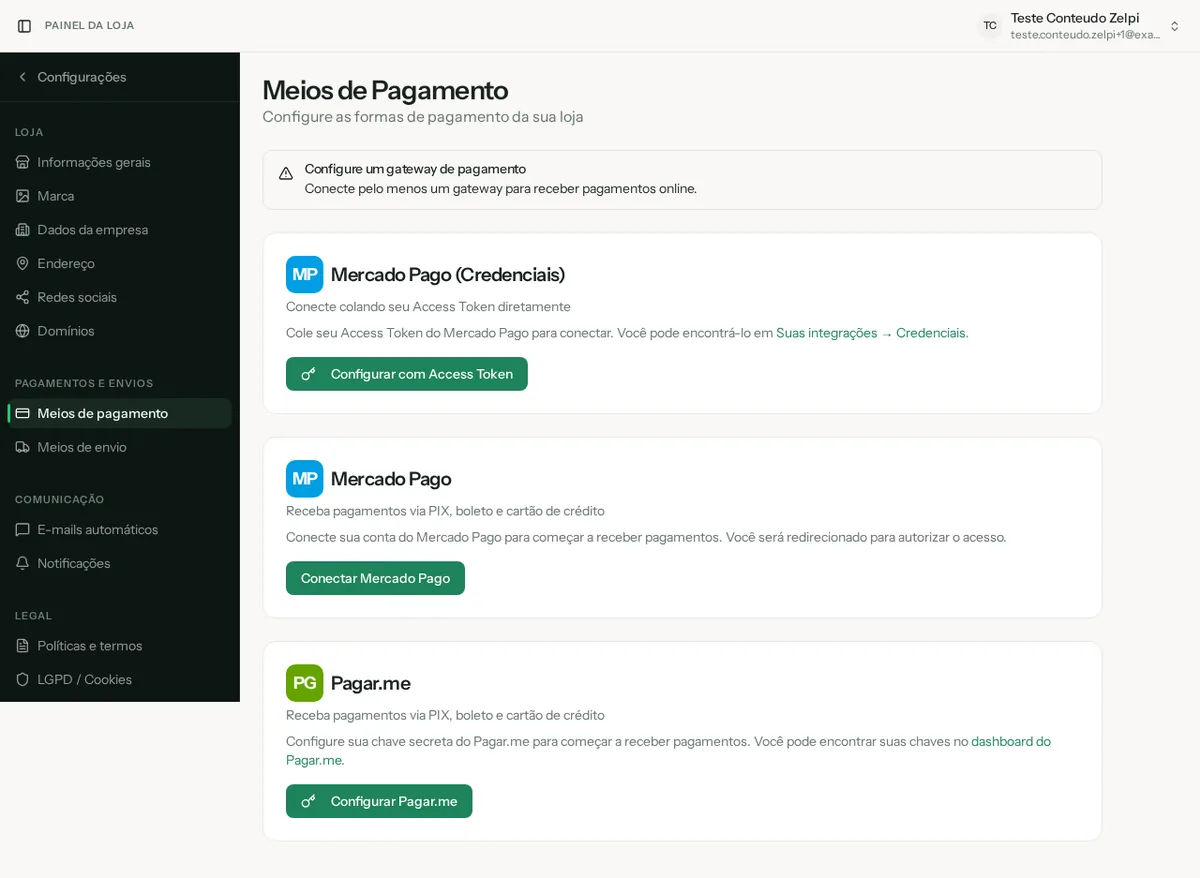The height and width of the screenshot is (878, 1200).
Task: Toggle the sidebar panel icon
Action: coord(24,26)
